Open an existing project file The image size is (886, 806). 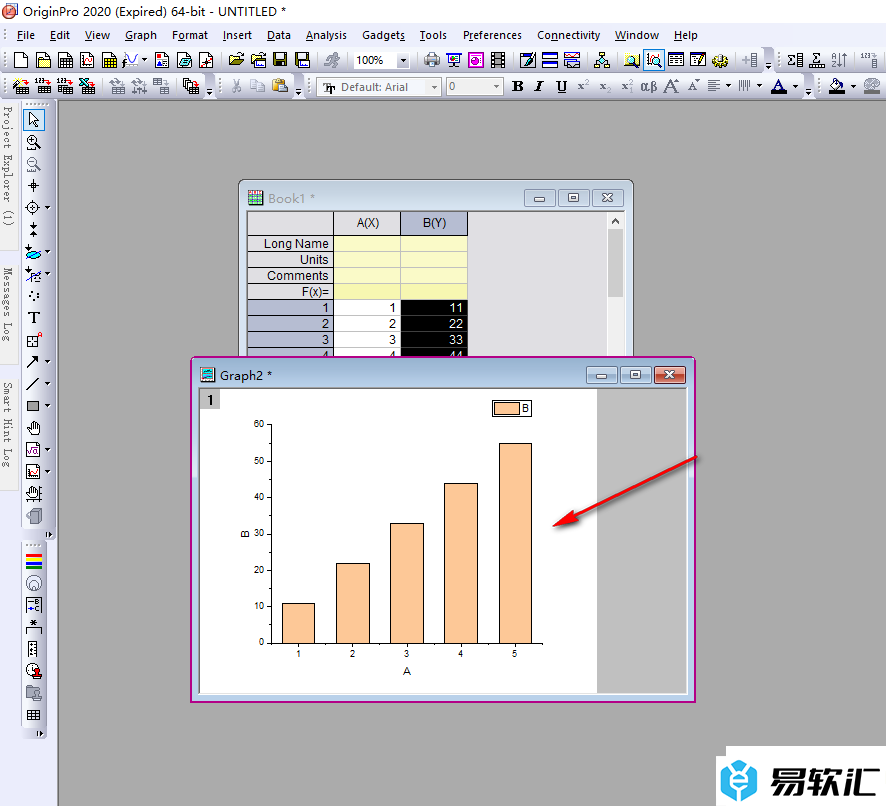pos(236,60)
